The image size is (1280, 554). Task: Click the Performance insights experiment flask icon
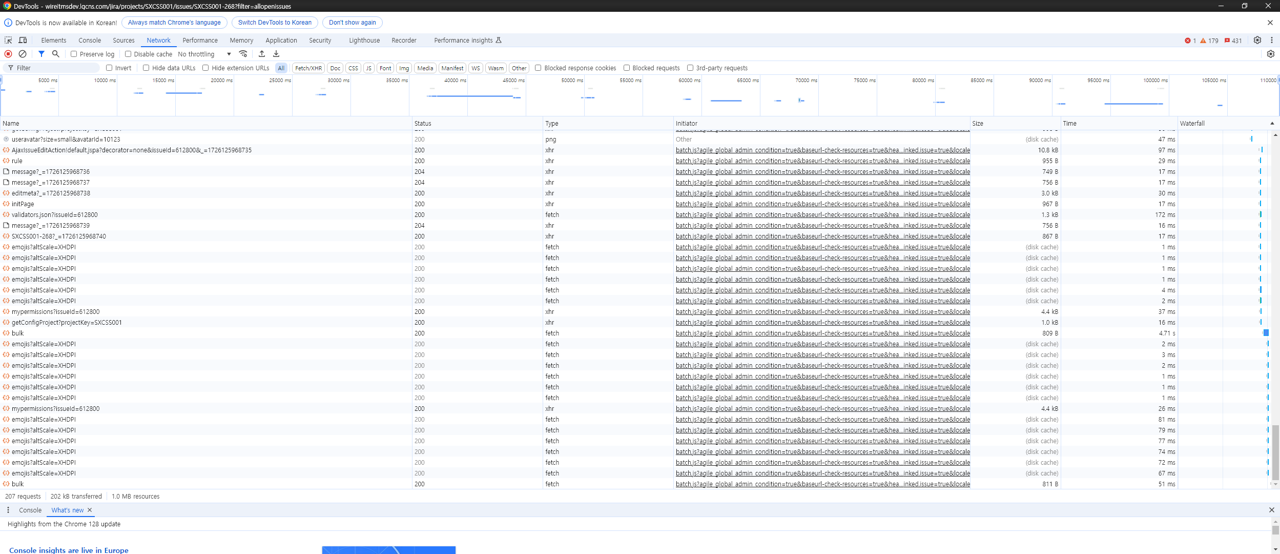(498, 40)
